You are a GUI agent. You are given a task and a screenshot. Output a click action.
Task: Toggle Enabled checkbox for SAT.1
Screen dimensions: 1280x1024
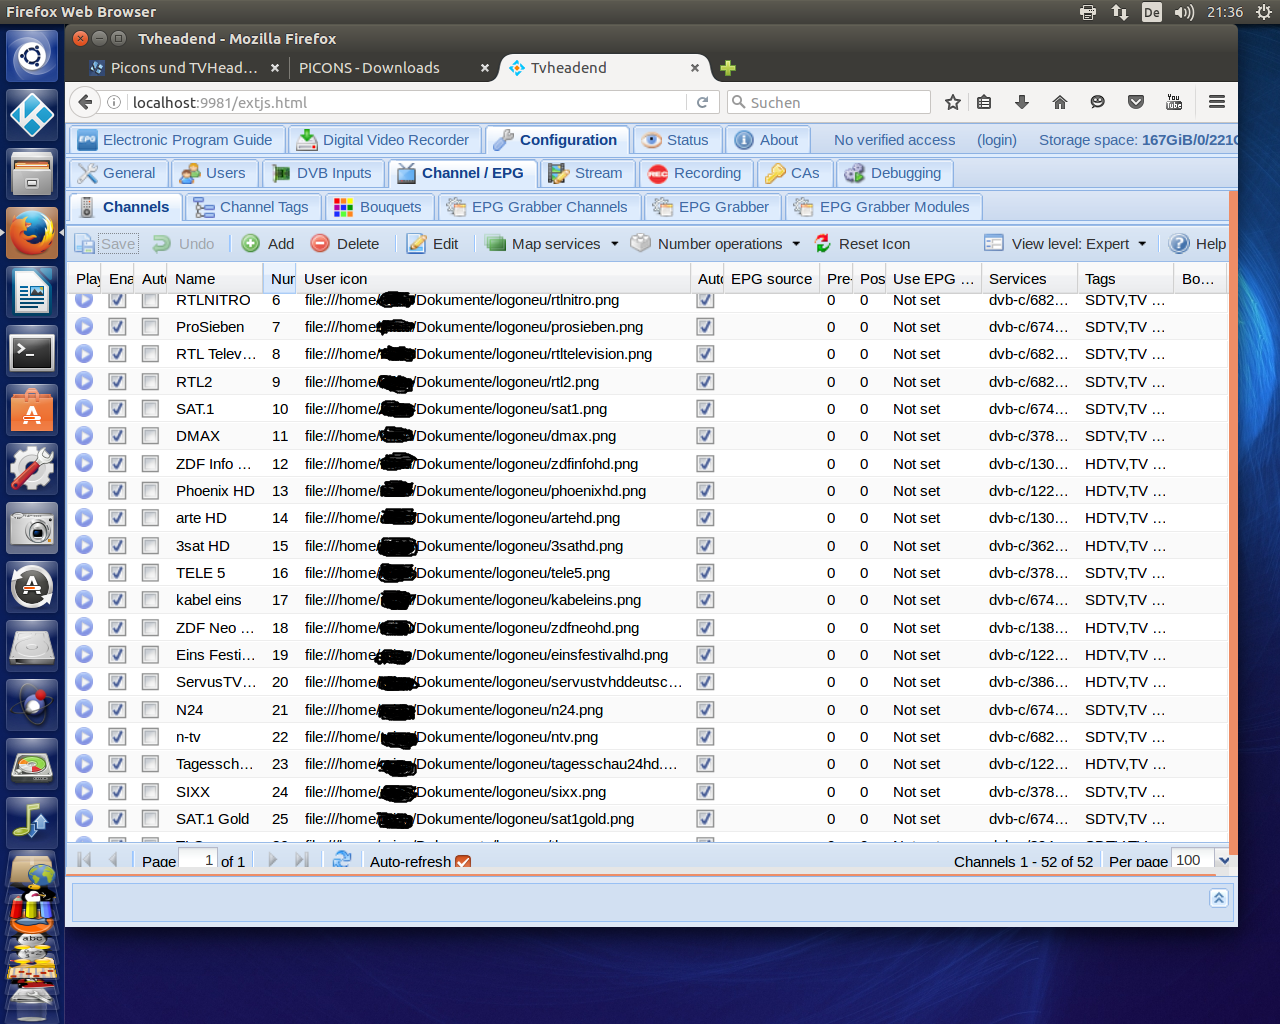118,409
